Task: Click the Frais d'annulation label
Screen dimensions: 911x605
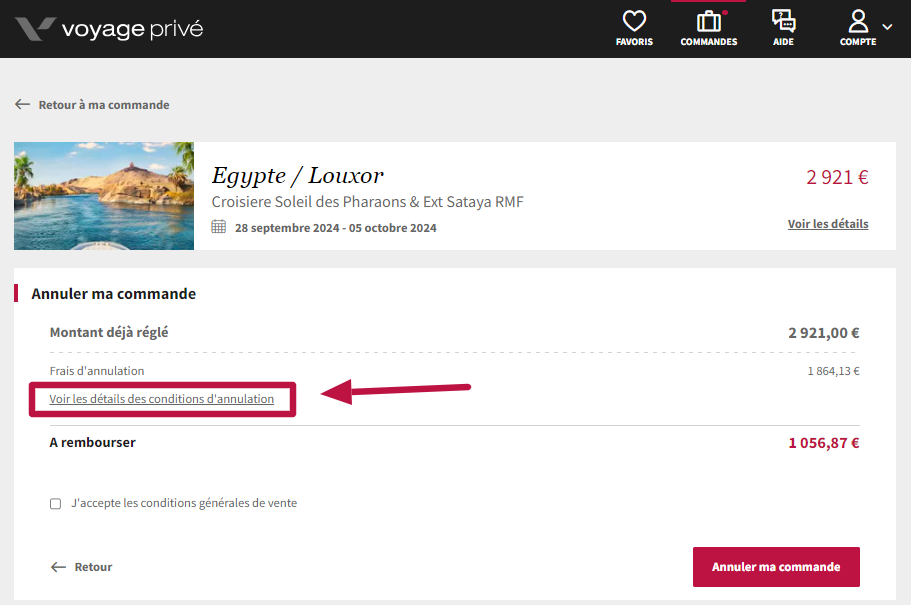Action: tap(97, 371)
